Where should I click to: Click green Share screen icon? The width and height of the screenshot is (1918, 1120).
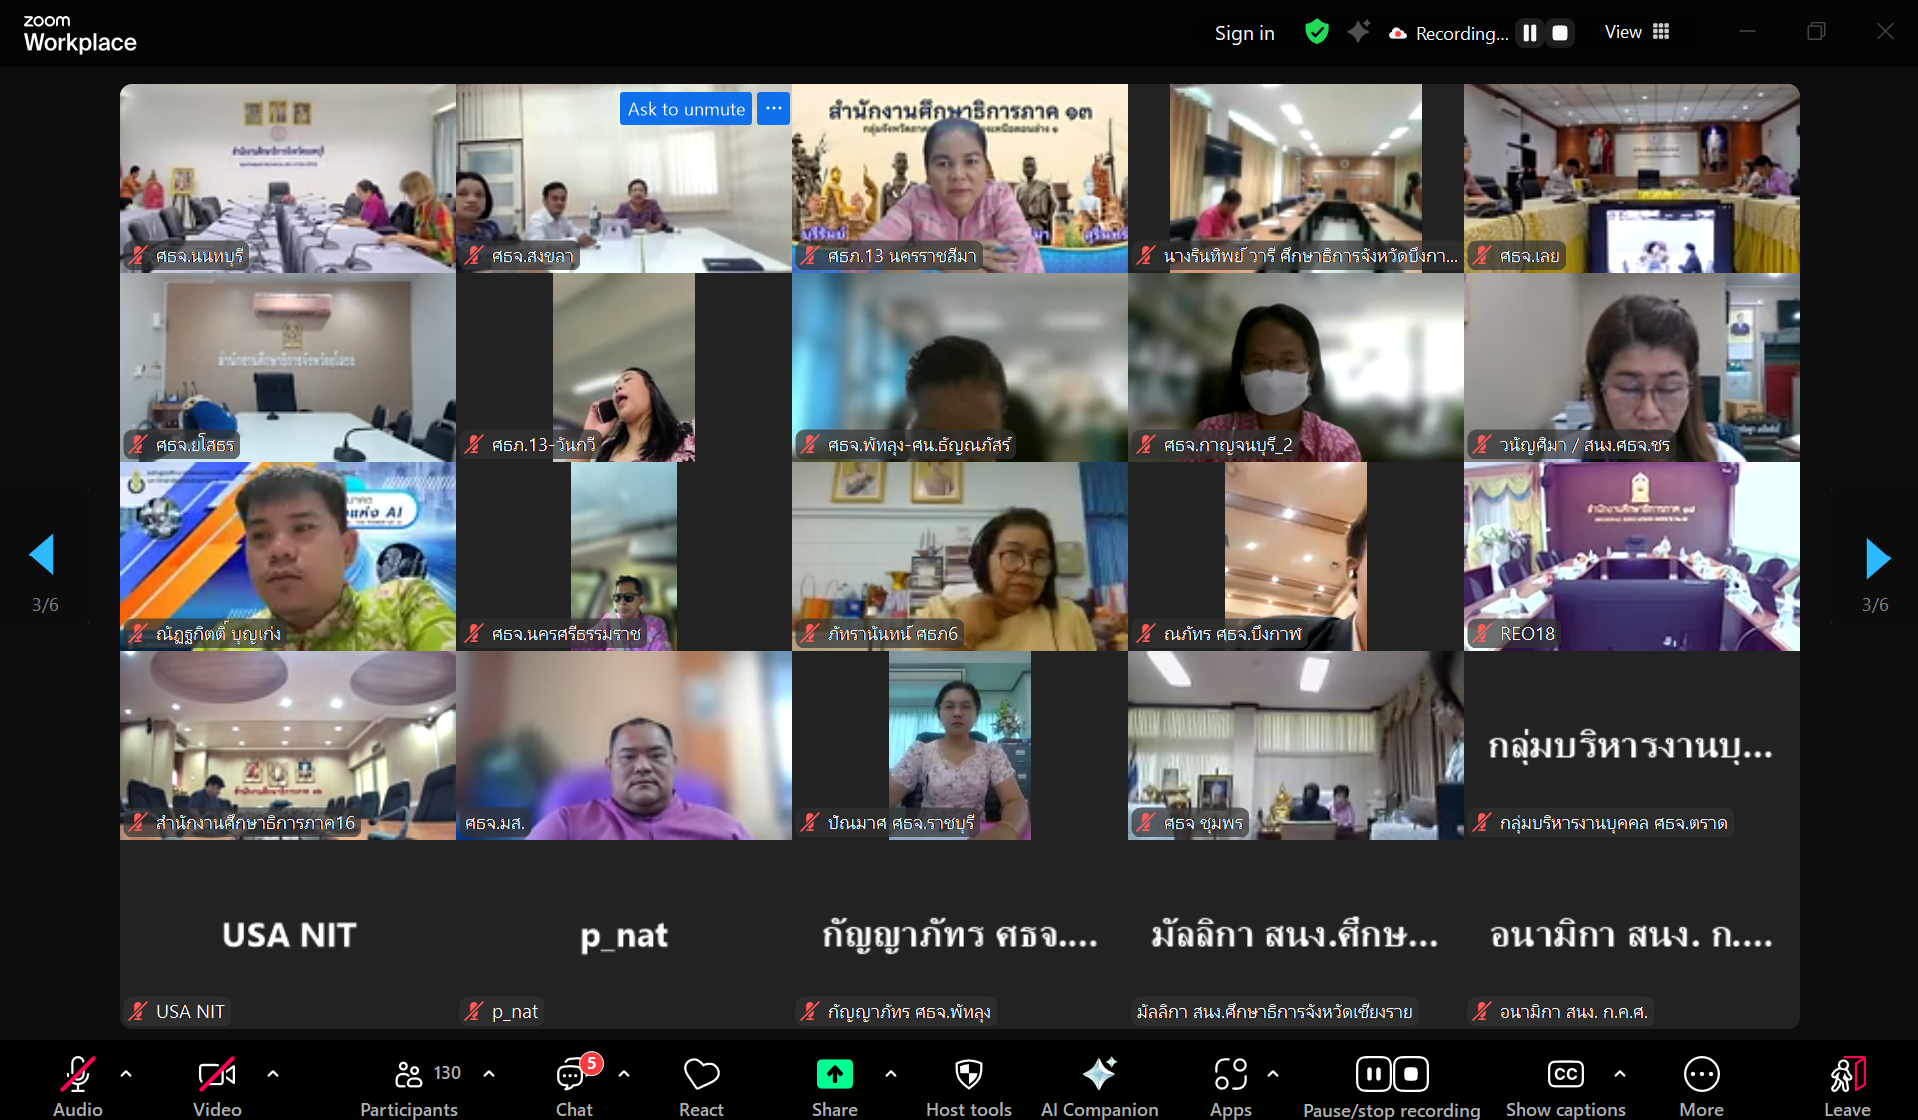coord(834,1075)
